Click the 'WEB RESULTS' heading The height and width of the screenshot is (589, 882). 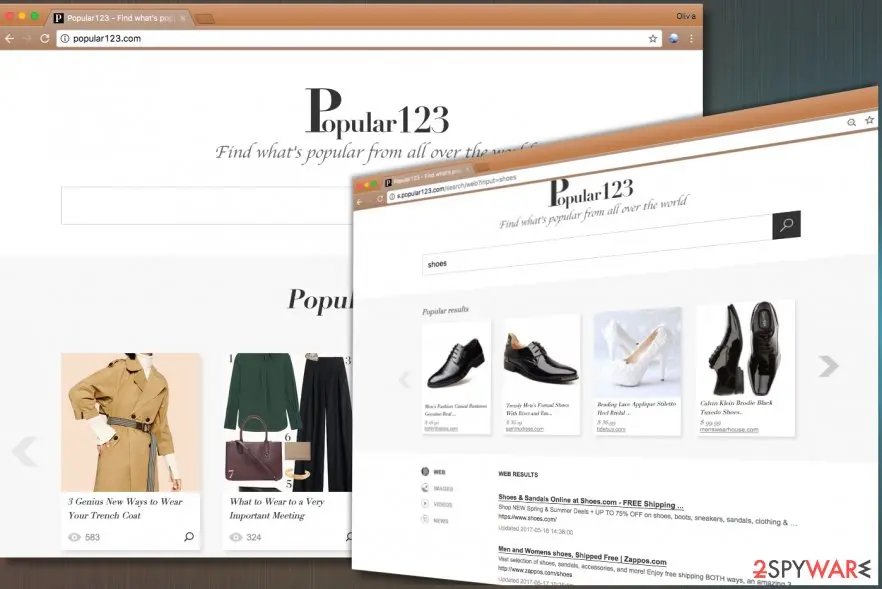[x=518, y=474]
